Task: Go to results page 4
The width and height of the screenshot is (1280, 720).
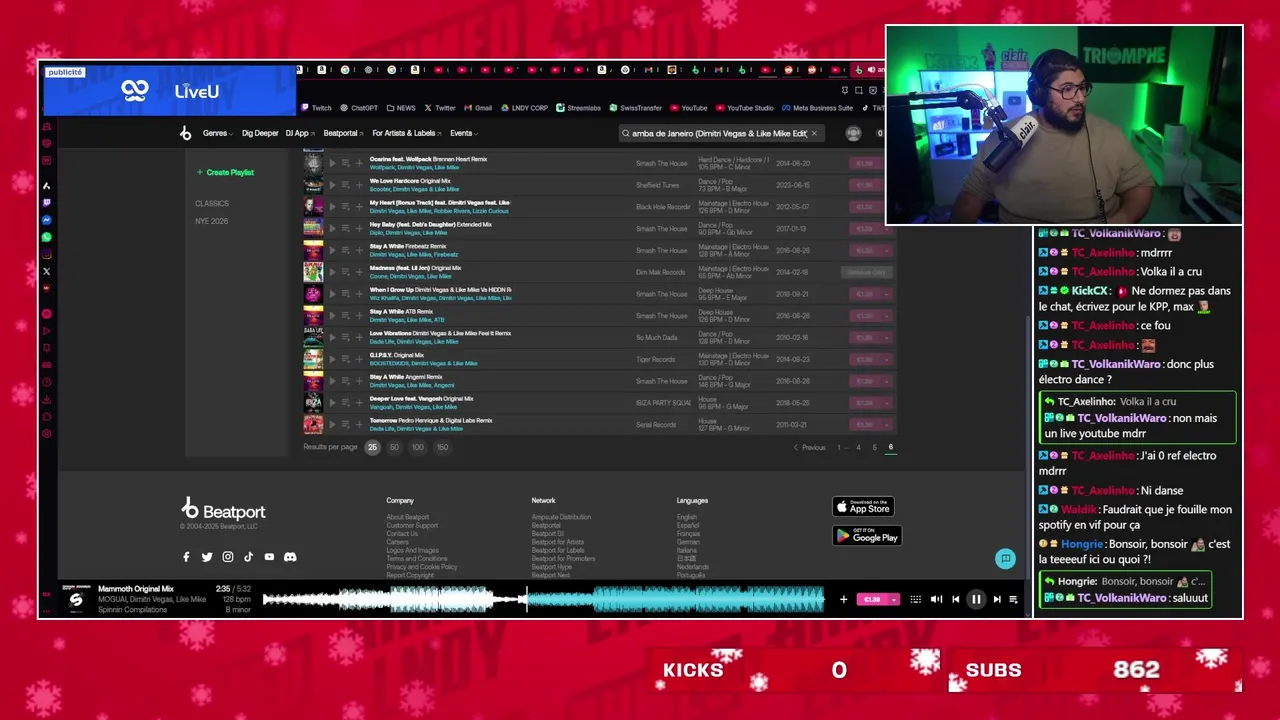Action: [858, 448]
